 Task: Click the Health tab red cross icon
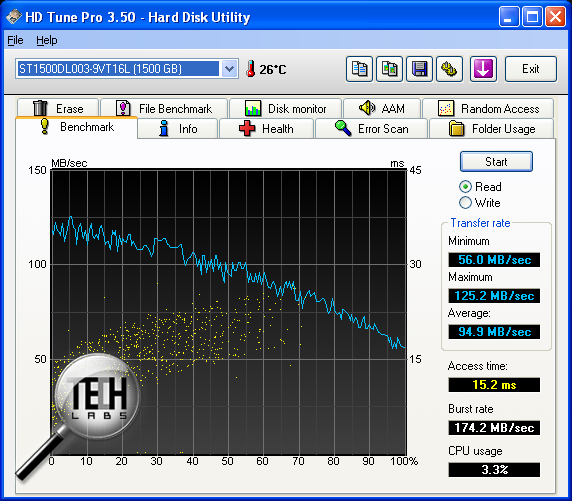point(247,128)
